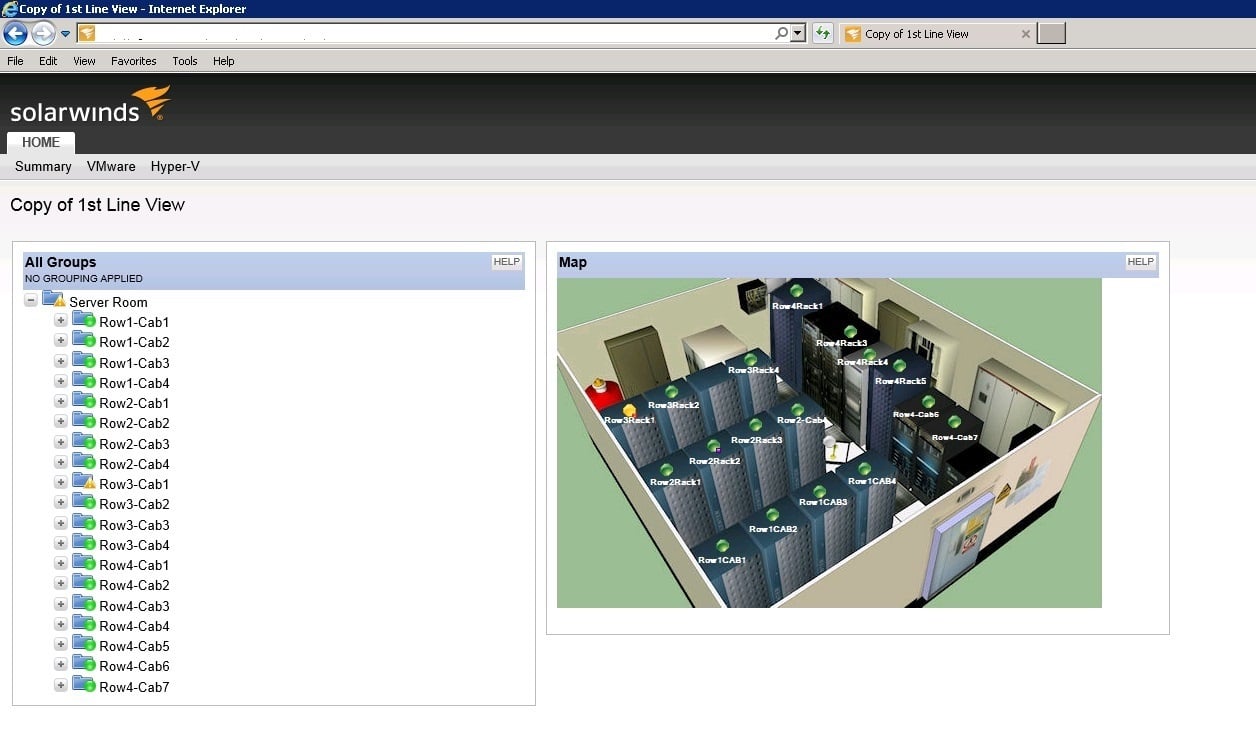The image size is (1256, 736).
Task: Open the Edit menu
Action: [x=48, y=61]
